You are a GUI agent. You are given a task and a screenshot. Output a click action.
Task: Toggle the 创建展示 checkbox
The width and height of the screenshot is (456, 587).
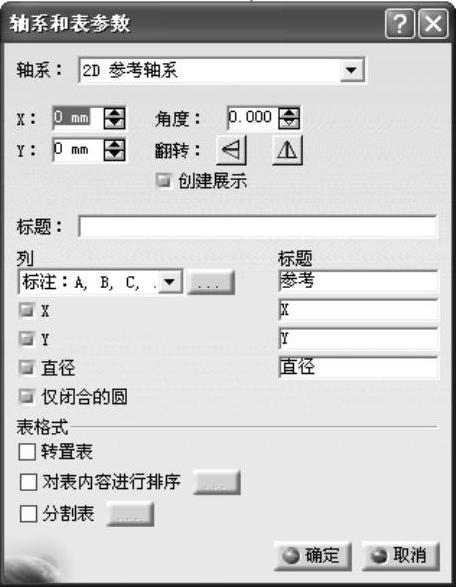164,181
